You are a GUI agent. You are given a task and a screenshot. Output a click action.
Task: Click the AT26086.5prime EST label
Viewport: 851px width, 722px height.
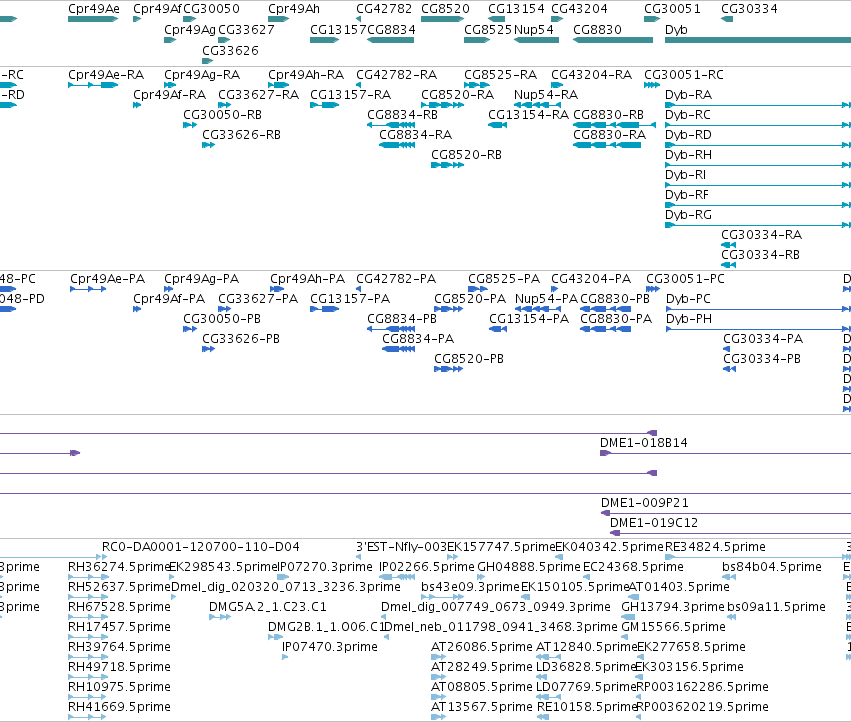point(481,647)
